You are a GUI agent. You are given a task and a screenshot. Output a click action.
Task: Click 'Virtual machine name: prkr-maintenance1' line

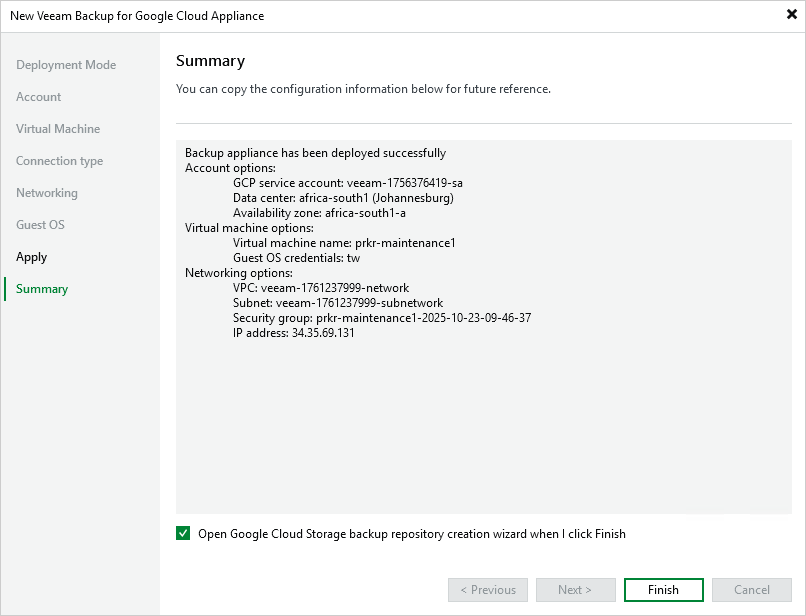coord(344,243)
